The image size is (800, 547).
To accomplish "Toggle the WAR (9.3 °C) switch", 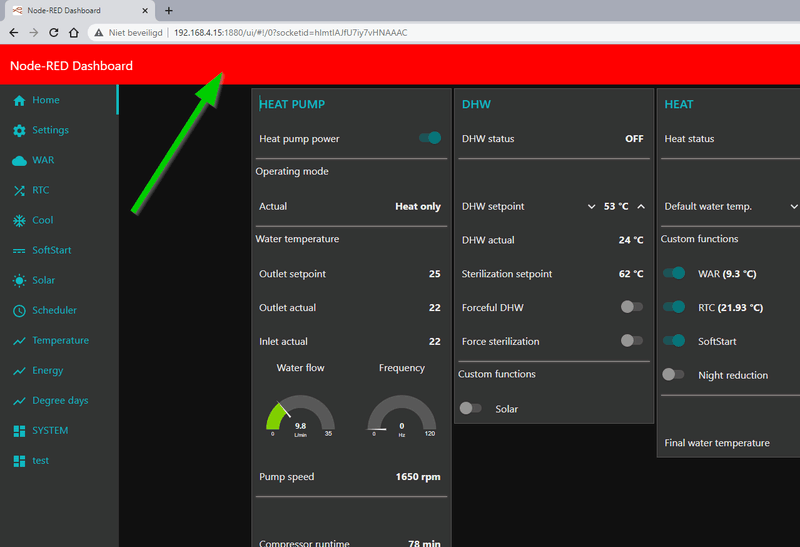I will [x=674, y=273].
